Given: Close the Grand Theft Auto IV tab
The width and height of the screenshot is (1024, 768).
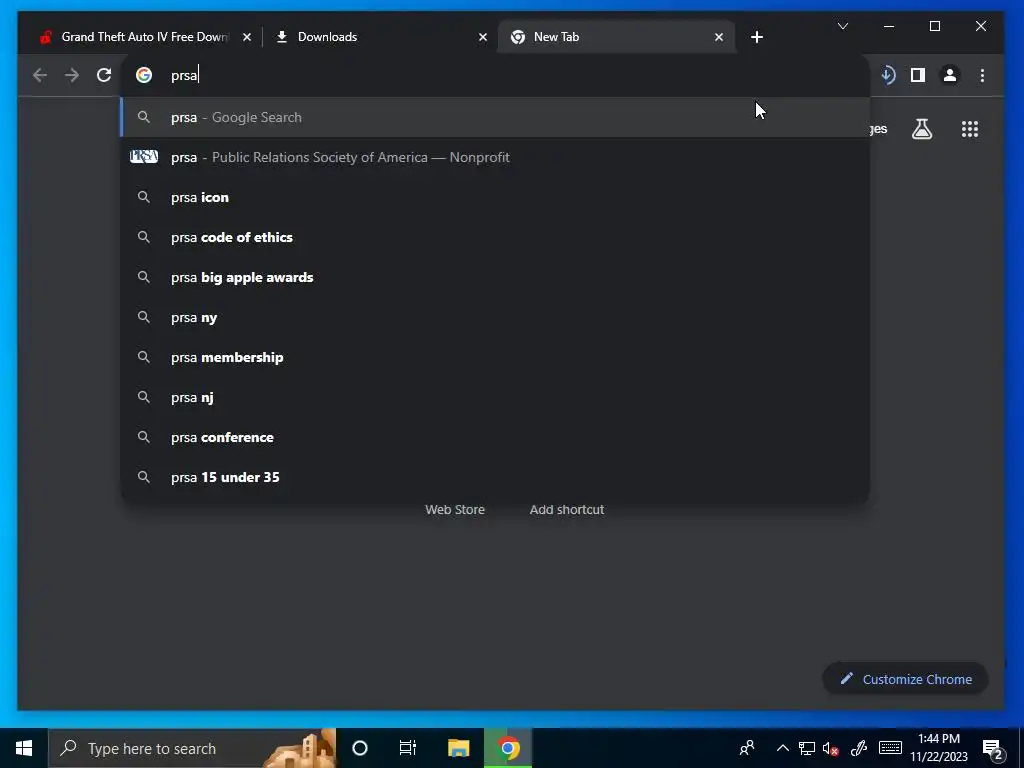Looking at the screenshot, I should tap(247, 37).
